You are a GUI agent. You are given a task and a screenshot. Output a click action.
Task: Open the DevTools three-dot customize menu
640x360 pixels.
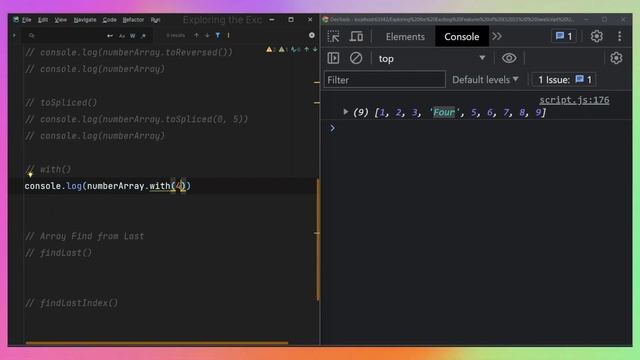(620, 36)
